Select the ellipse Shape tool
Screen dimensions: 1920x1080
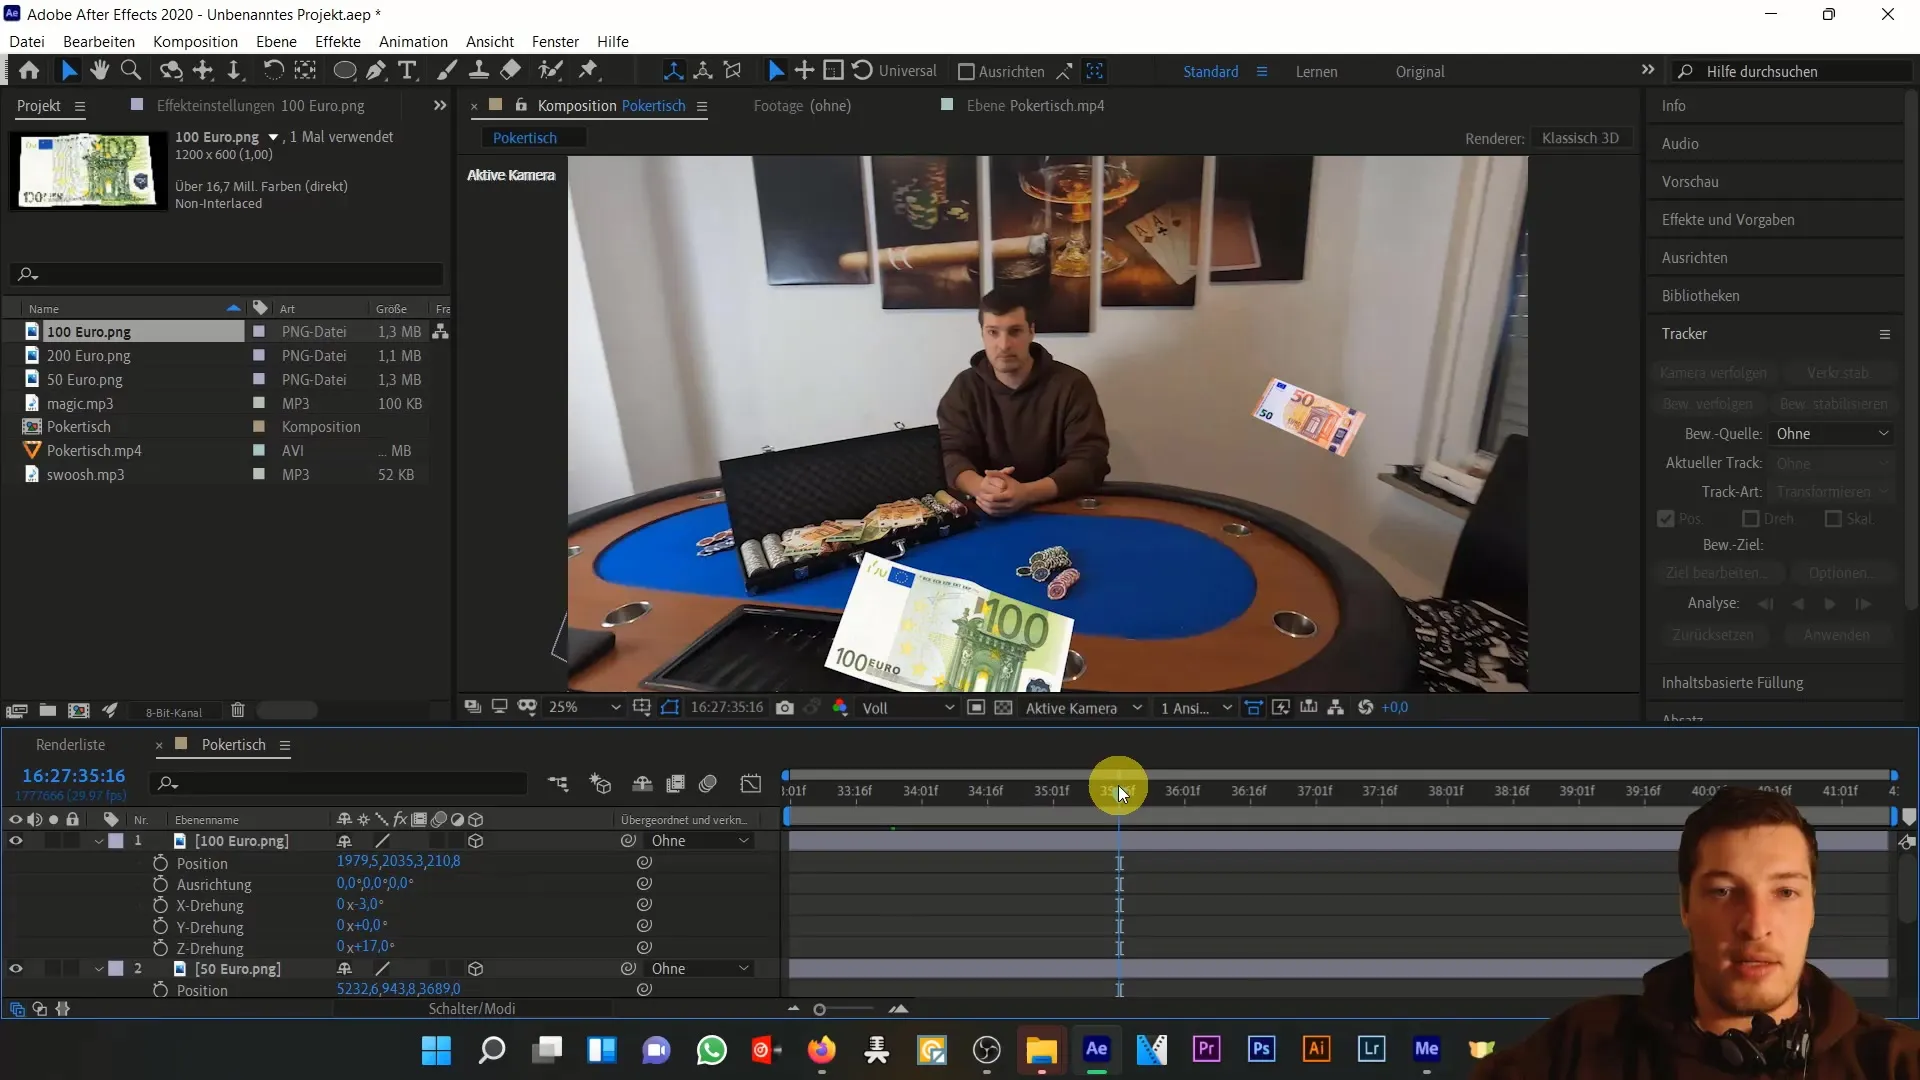[344, 71]
